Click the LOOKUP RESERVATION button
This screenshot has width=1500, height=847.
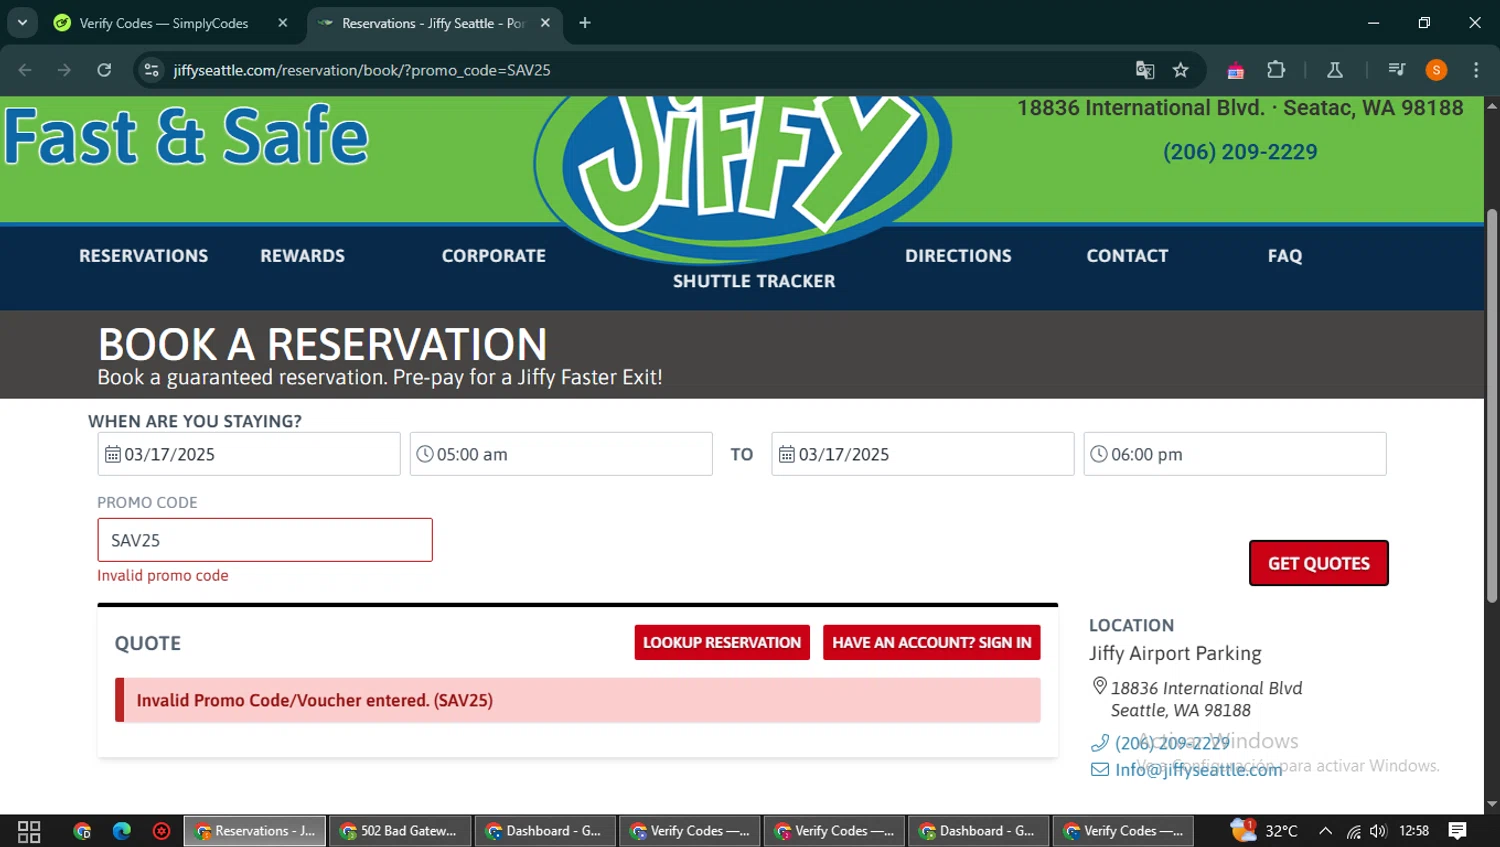(722, 642)
